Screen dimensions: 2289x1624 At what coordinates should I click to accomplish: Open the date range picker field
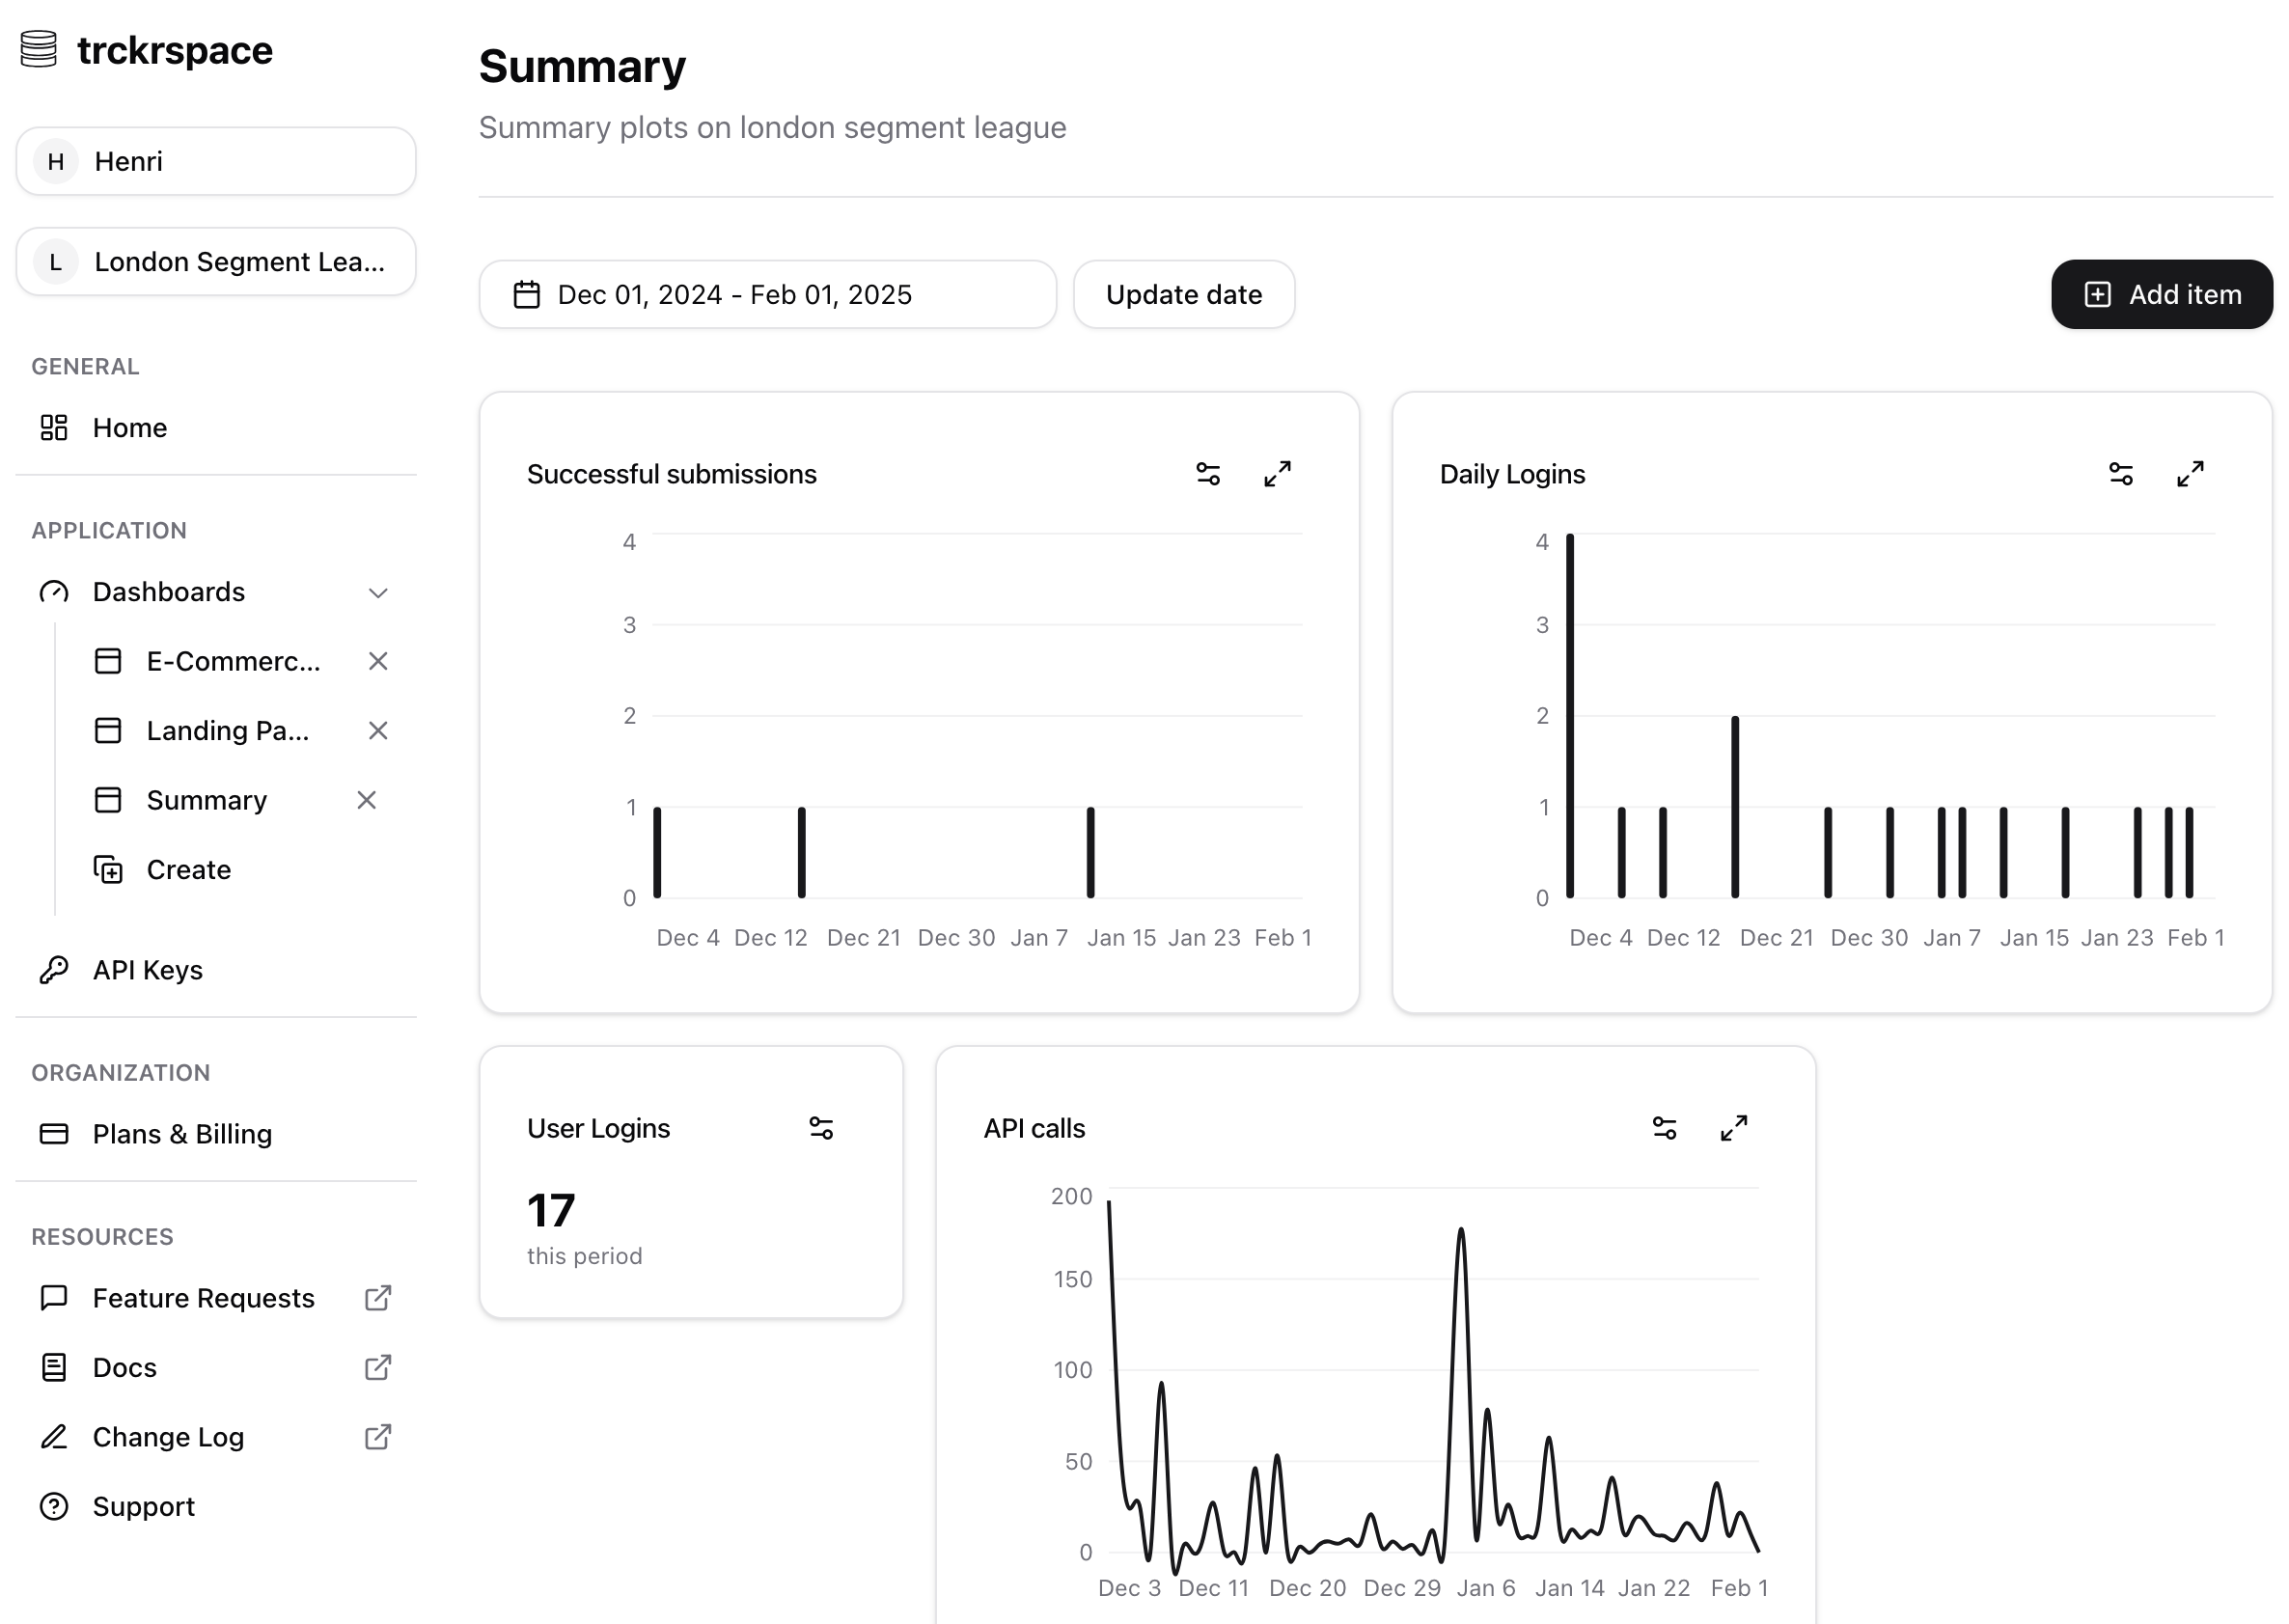[767, 294]
